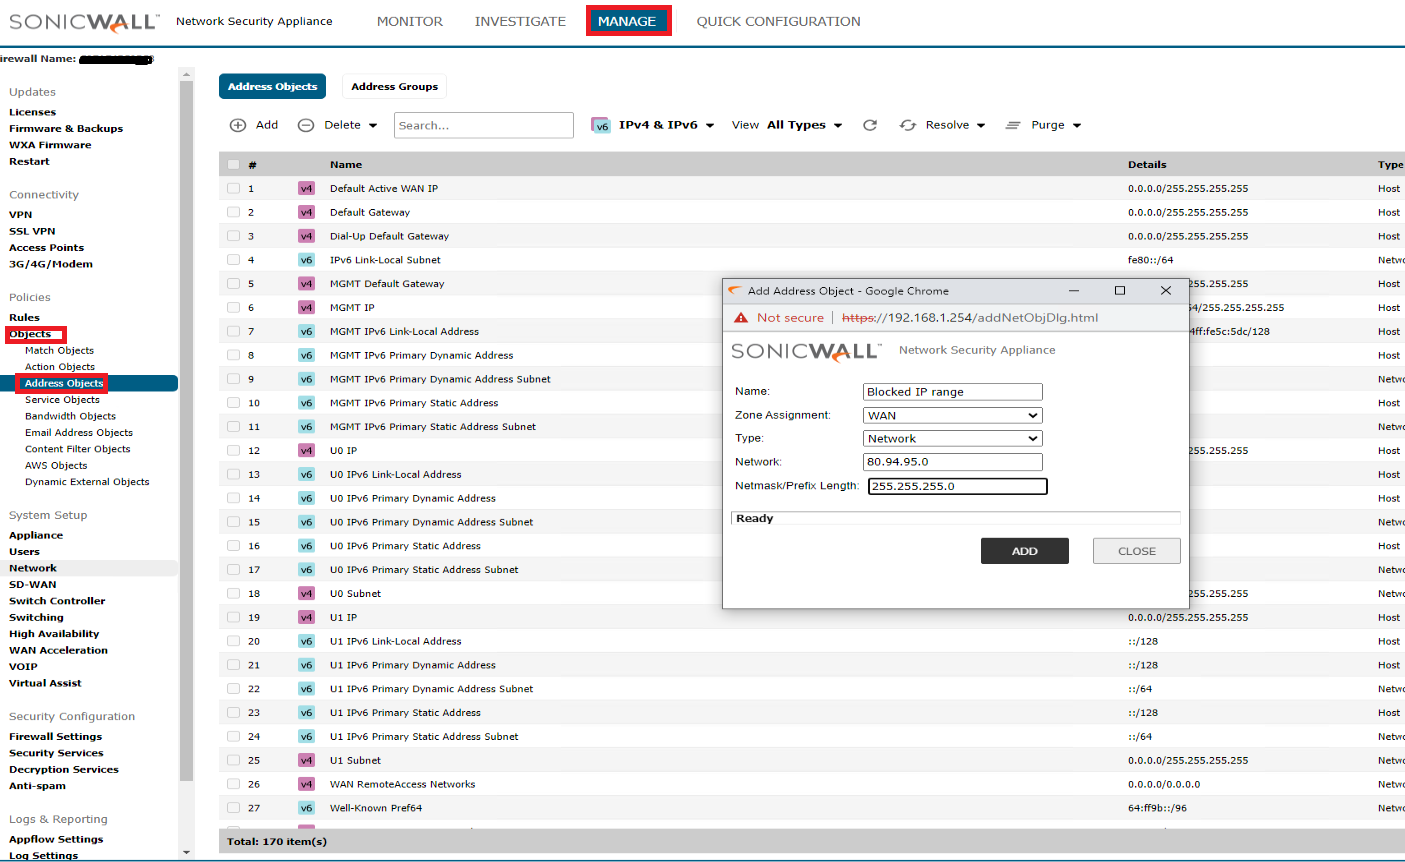The image size is (1405, 862).
Task: Switch to the MONITOR top tab
Action: (410, 21)
